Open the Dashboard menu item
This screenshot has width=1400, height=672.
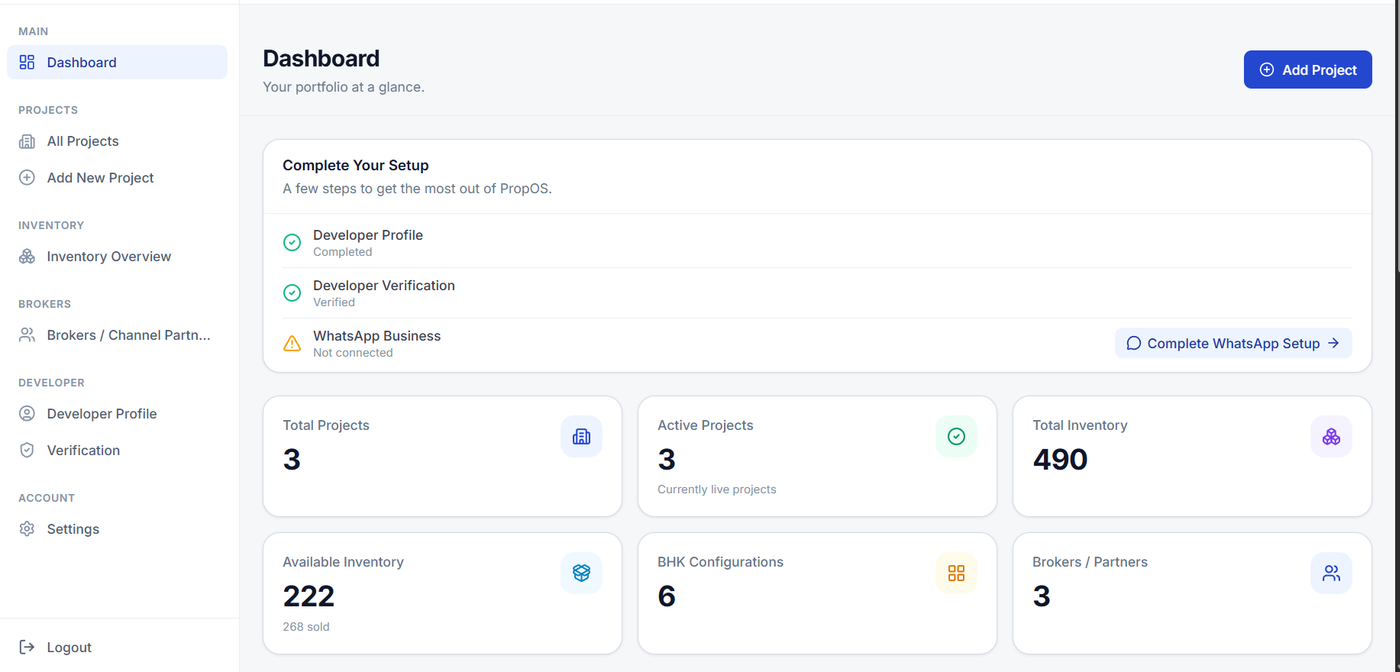[117, 62]
